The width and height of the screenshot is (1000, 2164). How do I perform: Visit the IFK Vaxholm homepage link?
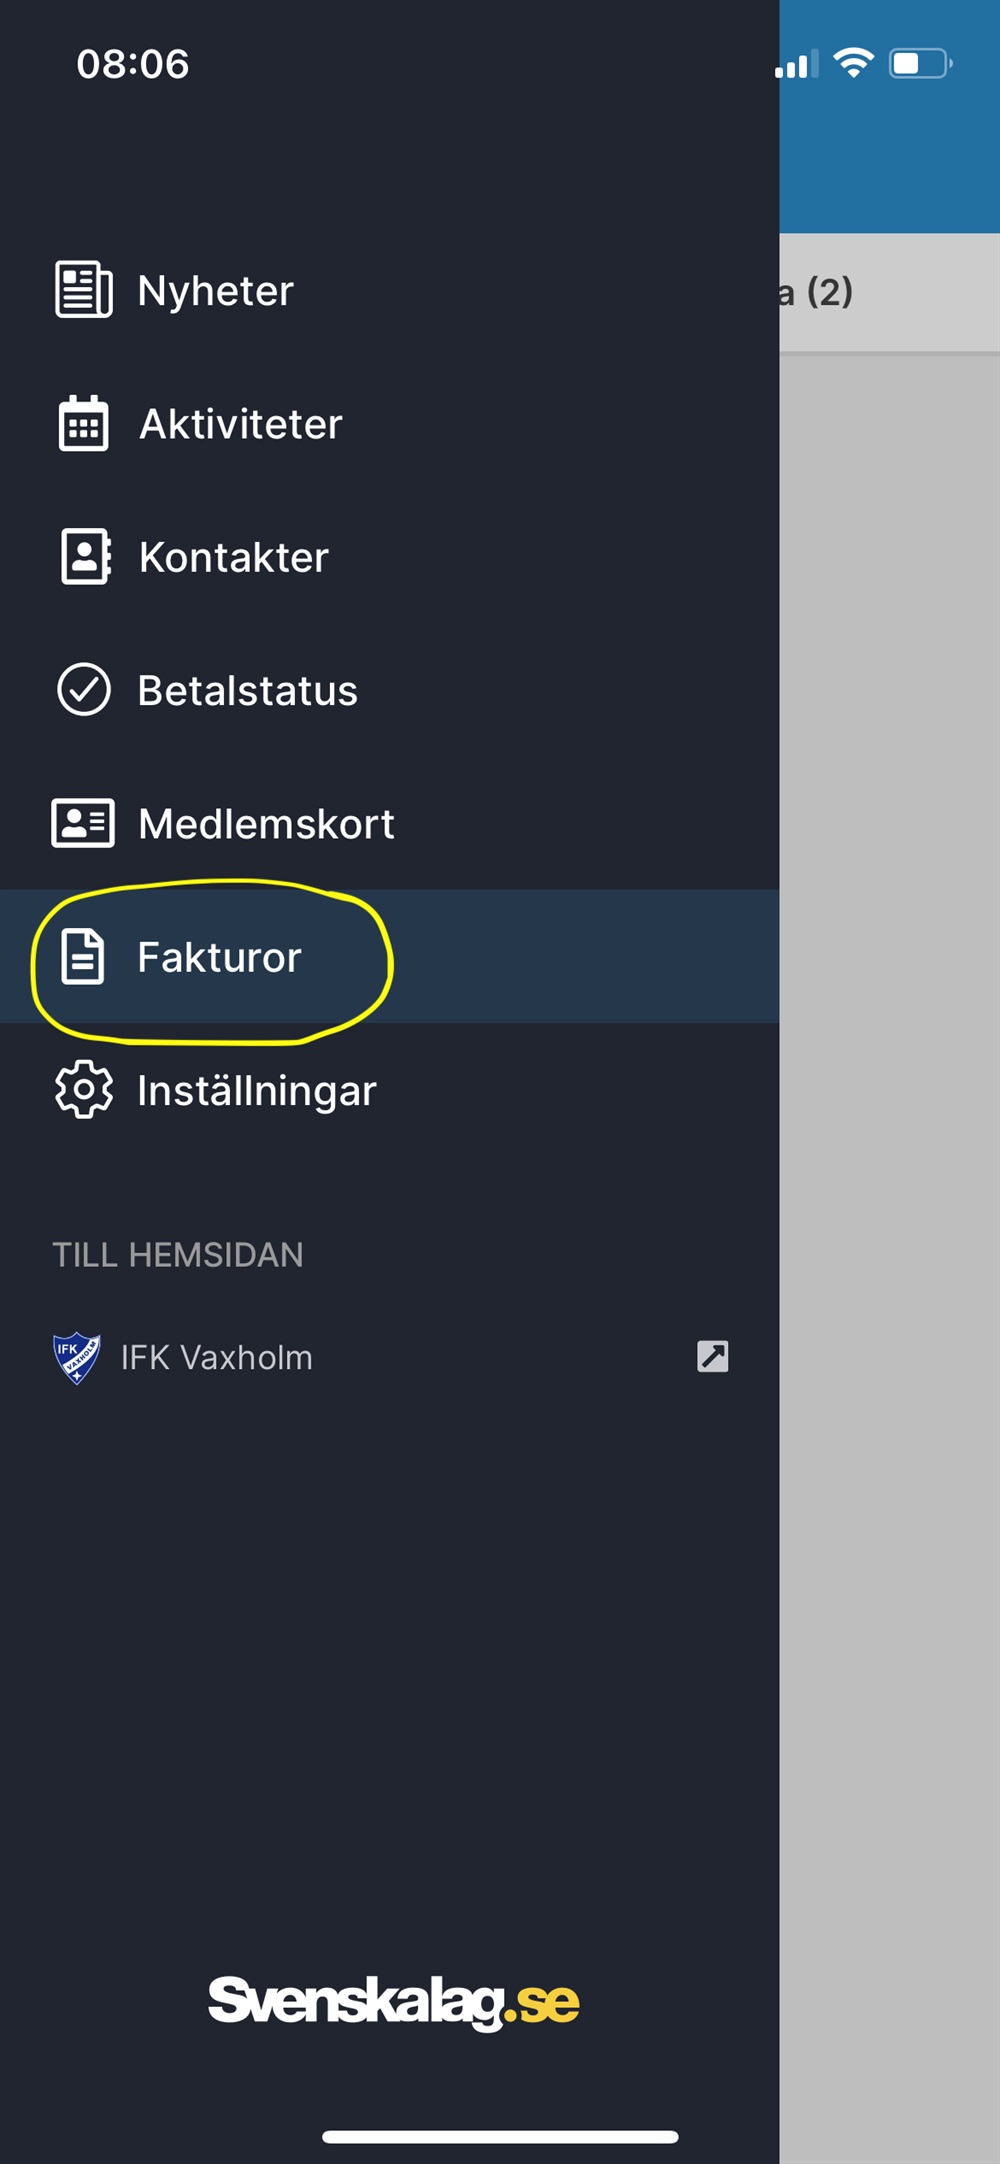tap(390, 1357)
